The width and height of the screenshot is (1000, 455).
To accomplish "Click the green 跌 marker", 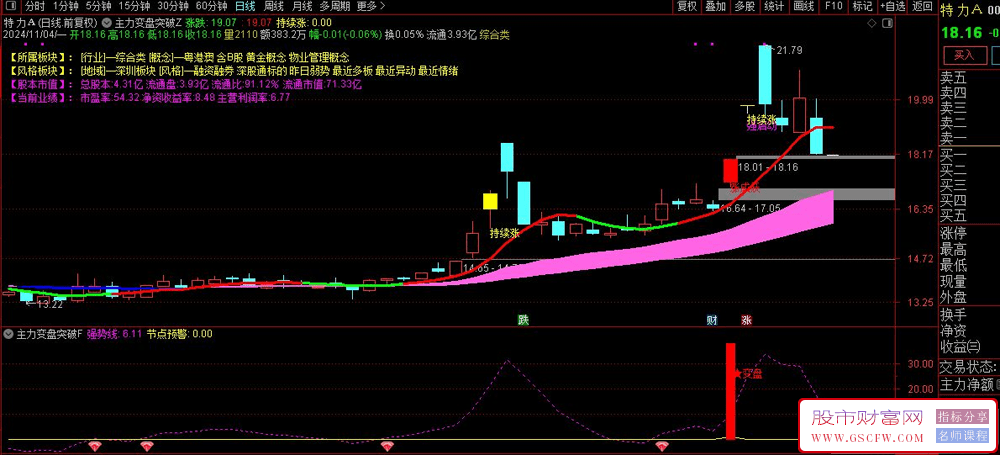I will [x=523, y=320].
